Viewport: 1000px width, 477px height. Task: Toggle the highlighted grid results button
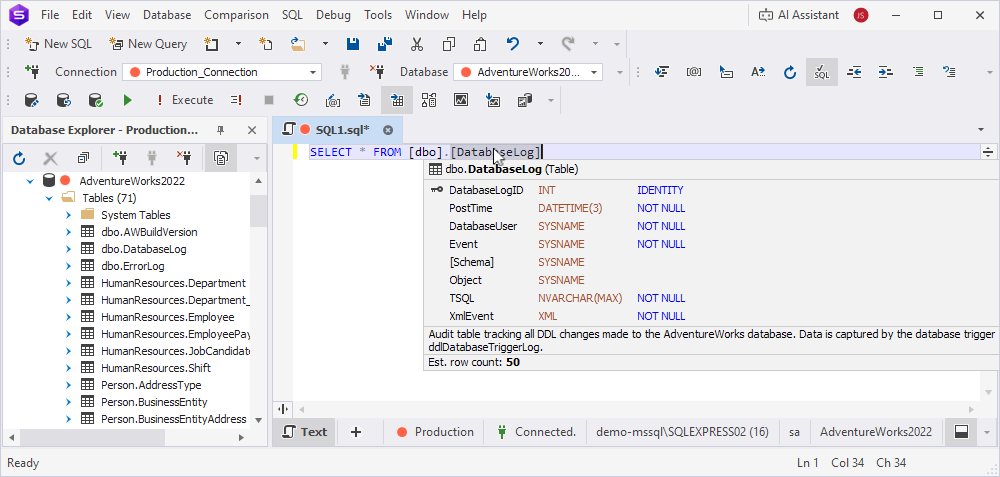[396, 100]
